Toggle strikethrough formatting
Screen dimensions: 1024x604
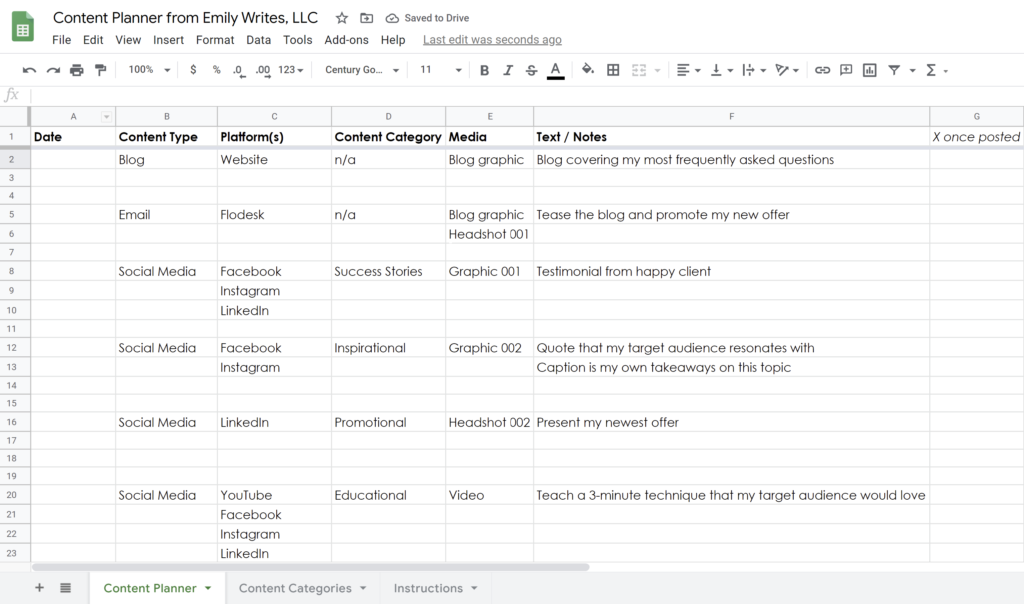(530, 70)
